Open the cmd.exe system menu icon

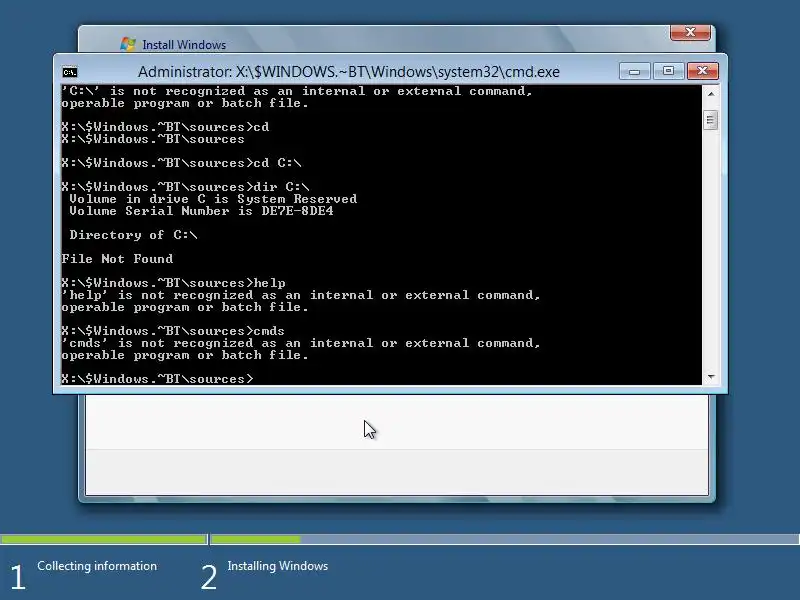click(x=70, y=72)
